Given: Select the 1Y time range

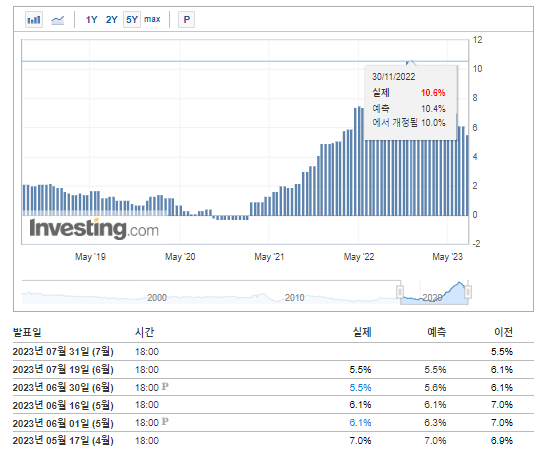Looking at the screenshot, I should coord(91,19).
